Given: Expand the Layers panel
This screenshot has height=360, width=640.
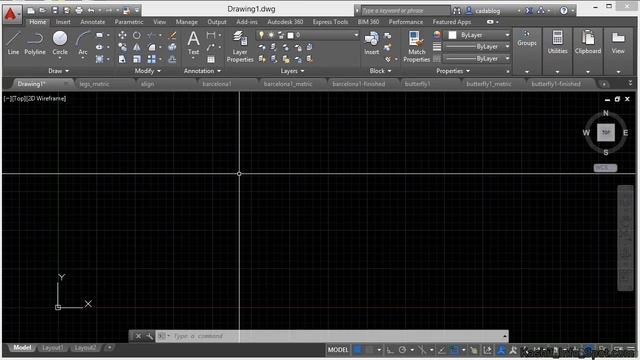Looking at the screenshot, I should coord(292,71).
